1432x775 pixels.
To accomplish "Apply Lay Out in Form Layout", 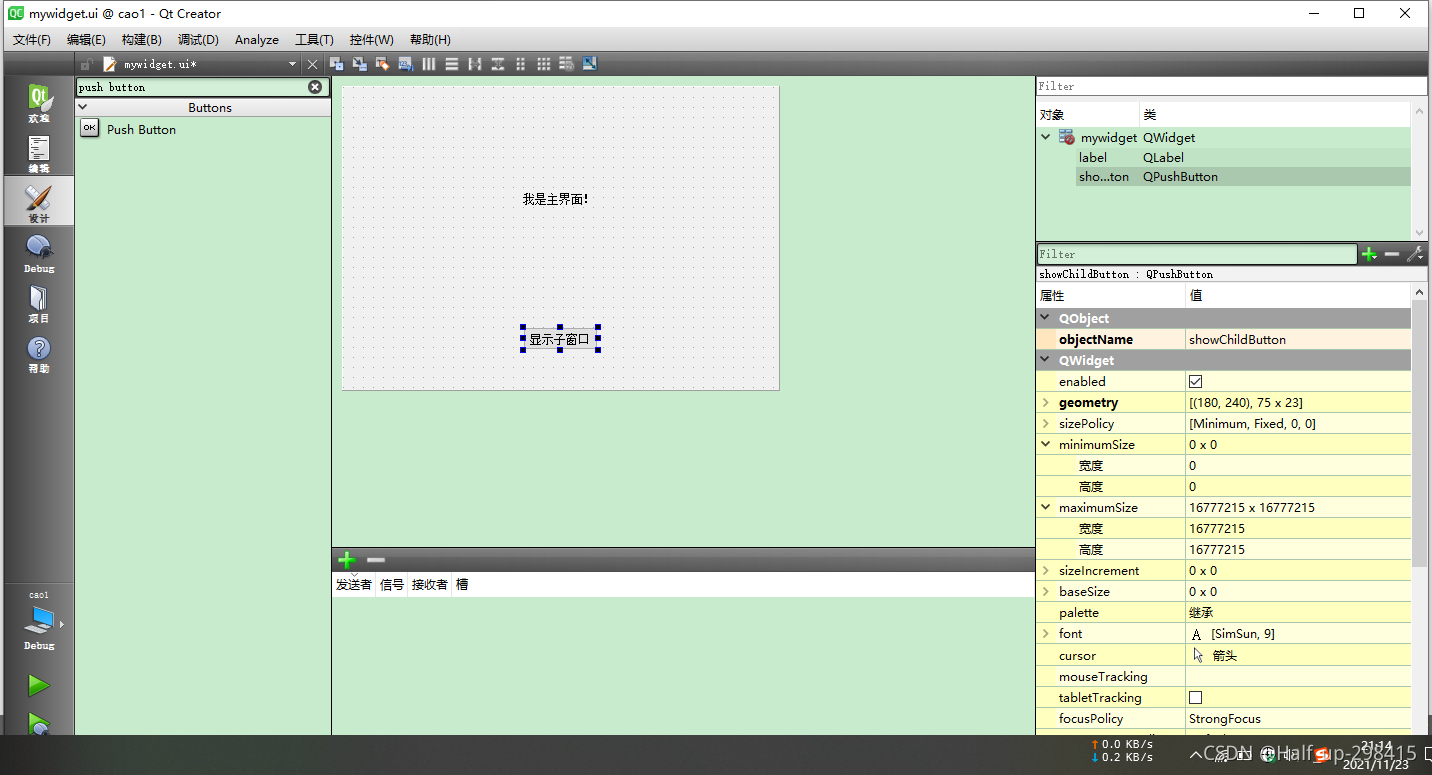I will (521, 64).
